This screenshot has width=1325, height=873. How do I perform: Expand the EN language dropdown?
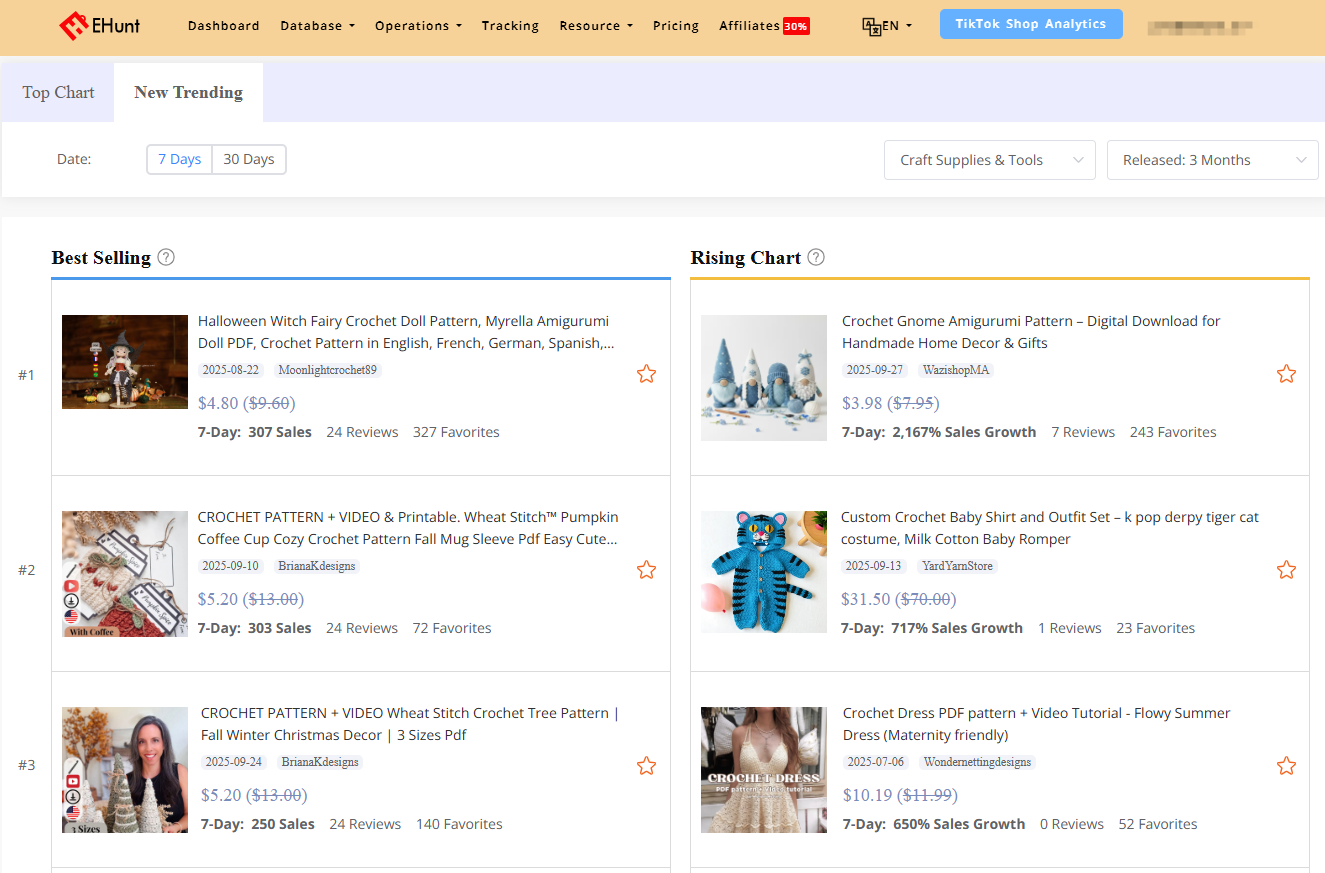coord(888,25)
